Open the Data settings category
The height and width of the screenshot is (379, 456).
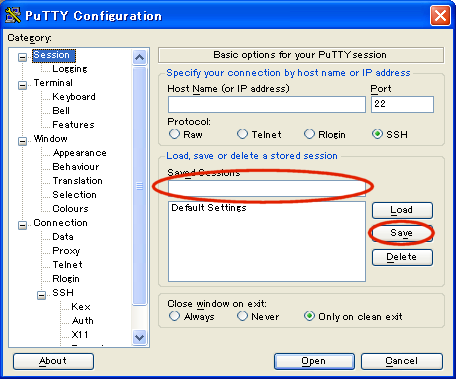63,237
